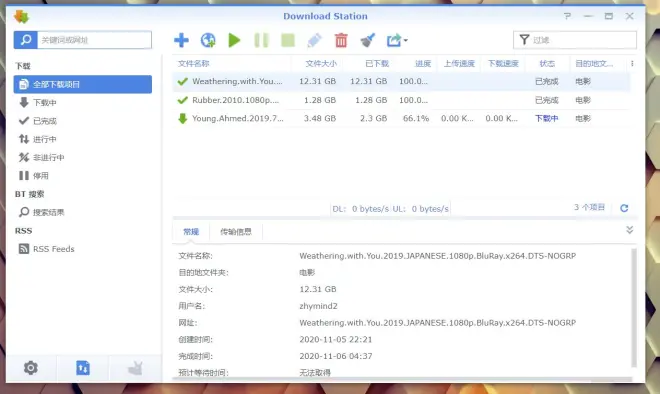The image size is (660, 394).
Task: Select the Young.Ahmed.2019 download row
Action: (x=401, y=118)
